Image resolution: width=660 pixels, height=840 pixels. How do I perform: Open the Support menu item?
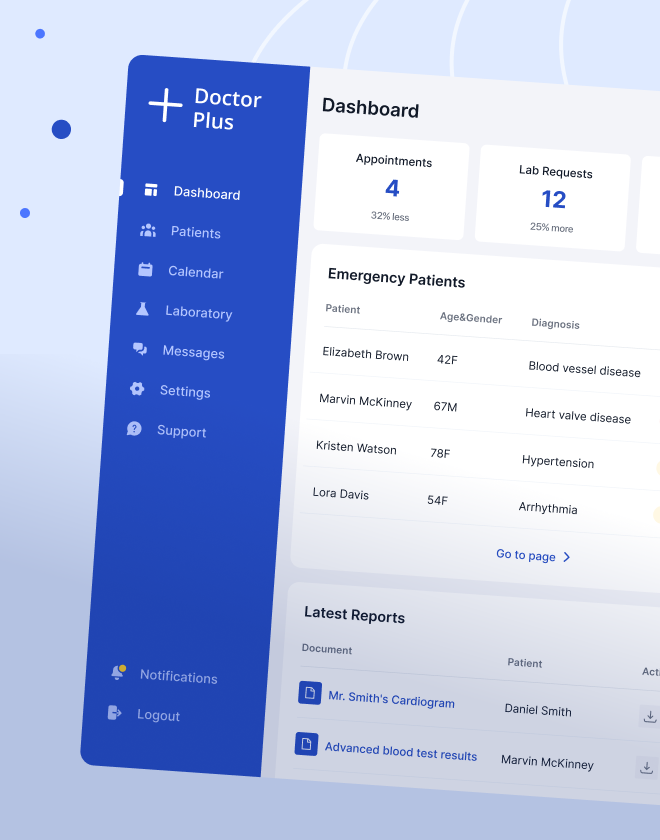tap(182, 431)
